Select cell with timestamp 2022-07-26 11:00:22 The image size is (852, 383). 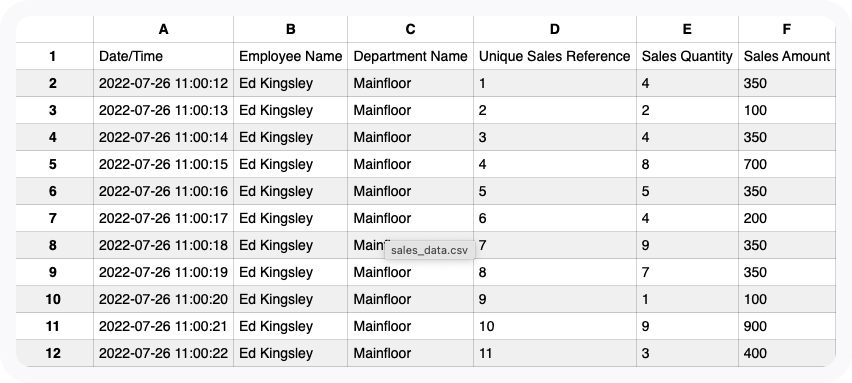pos(164,353)
